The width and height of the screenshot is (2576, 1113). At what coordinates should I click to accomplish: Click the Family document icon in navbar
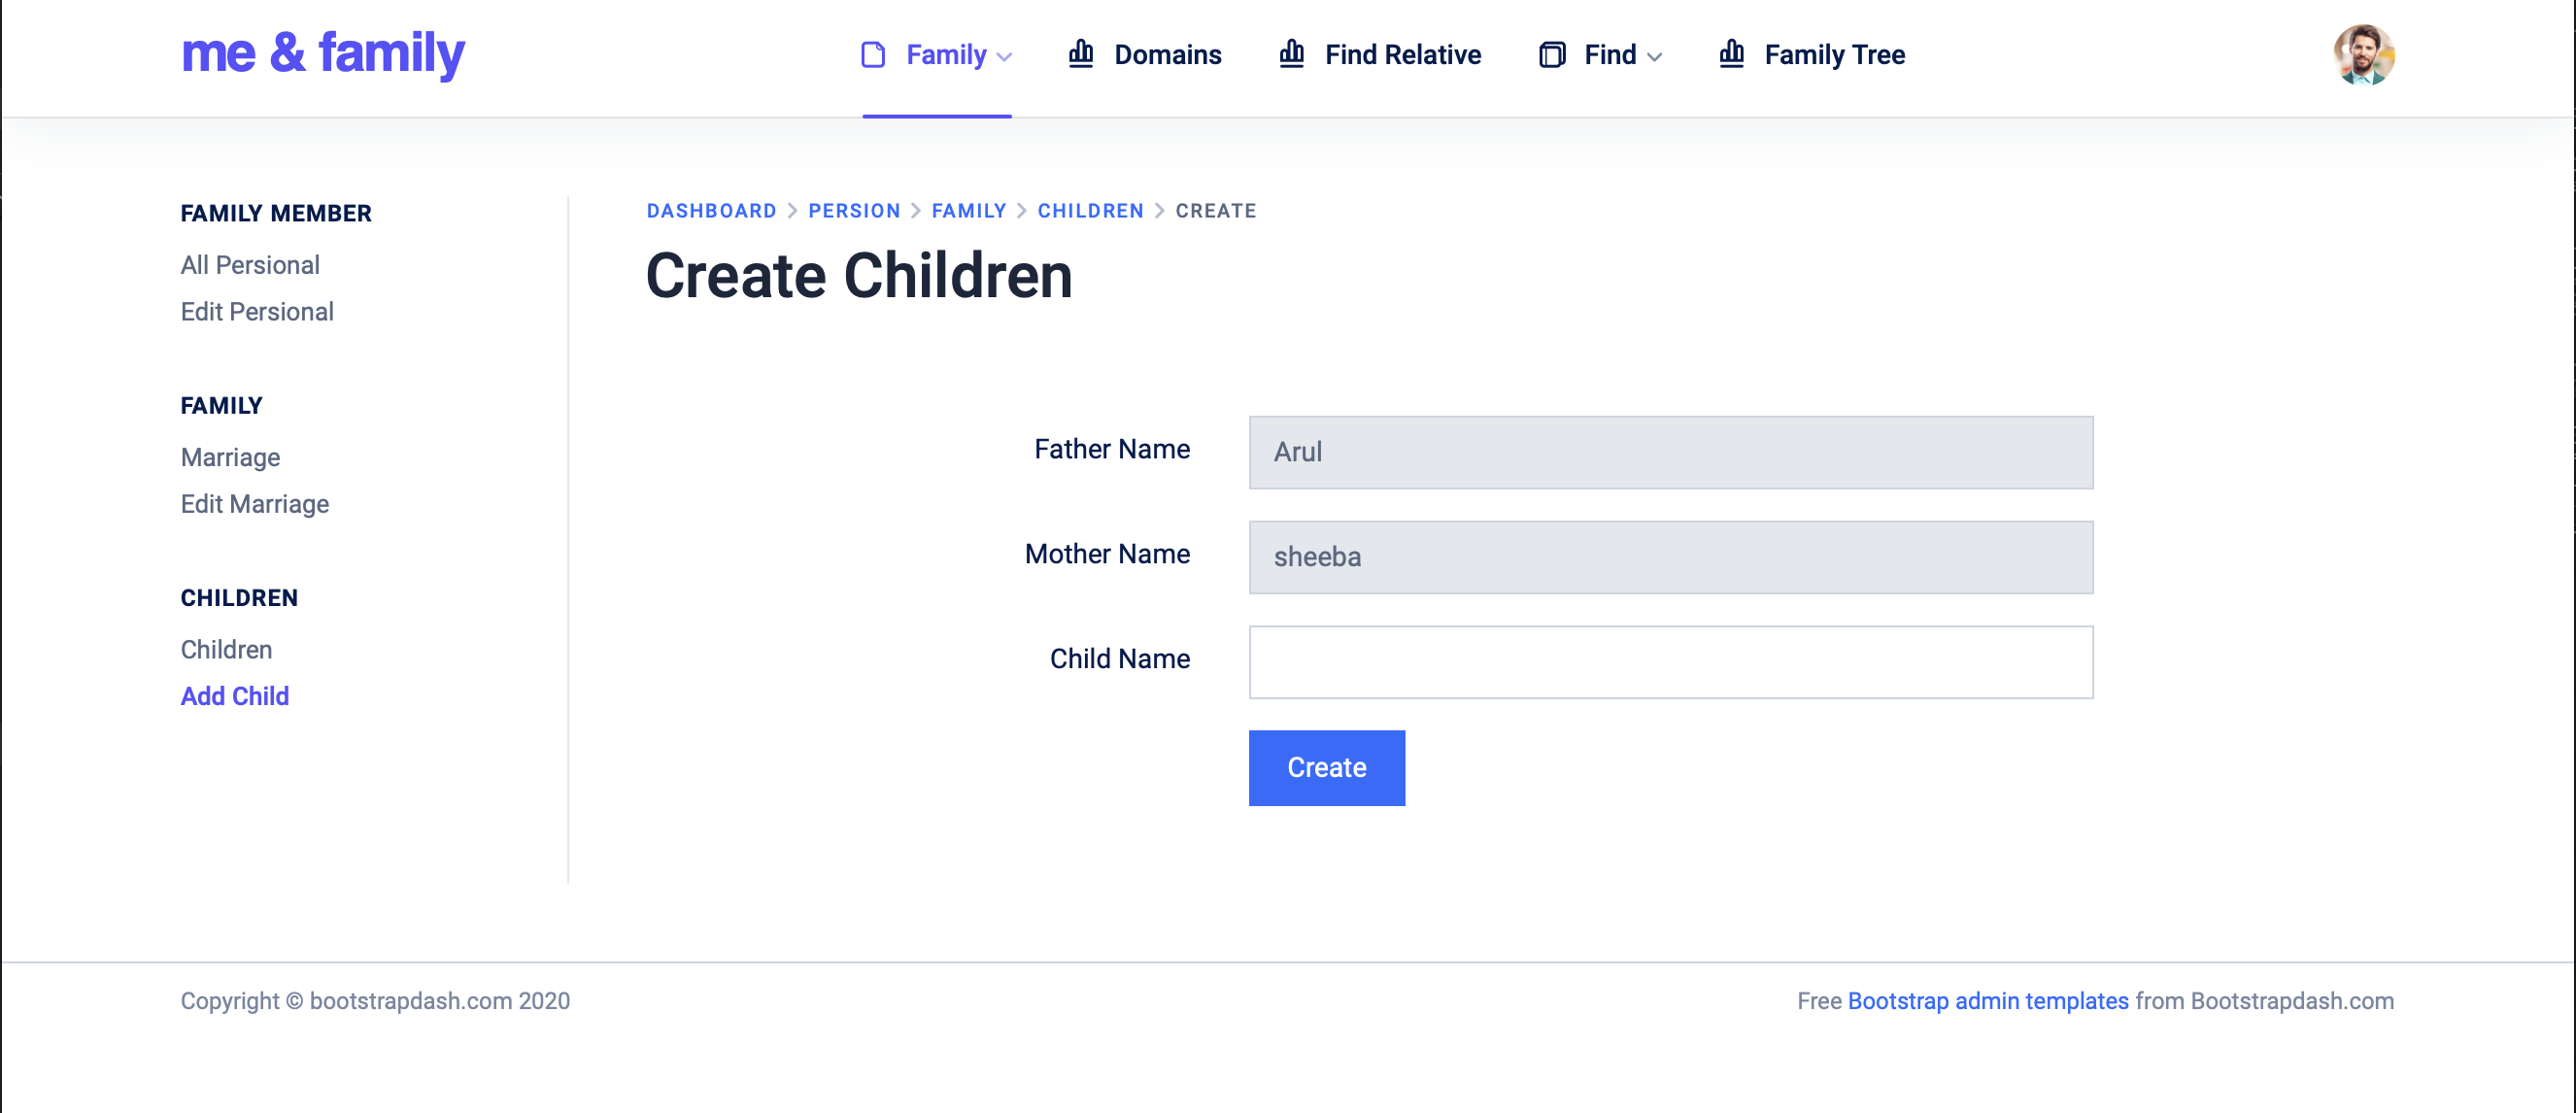tap(873, 55)
